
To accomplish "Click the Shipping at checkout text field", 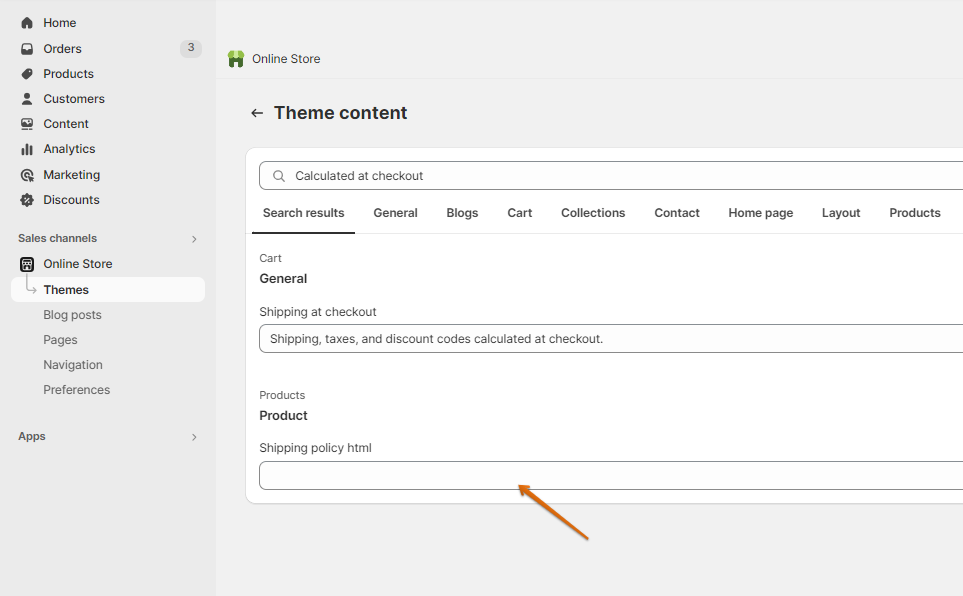I will coord(610,339).
